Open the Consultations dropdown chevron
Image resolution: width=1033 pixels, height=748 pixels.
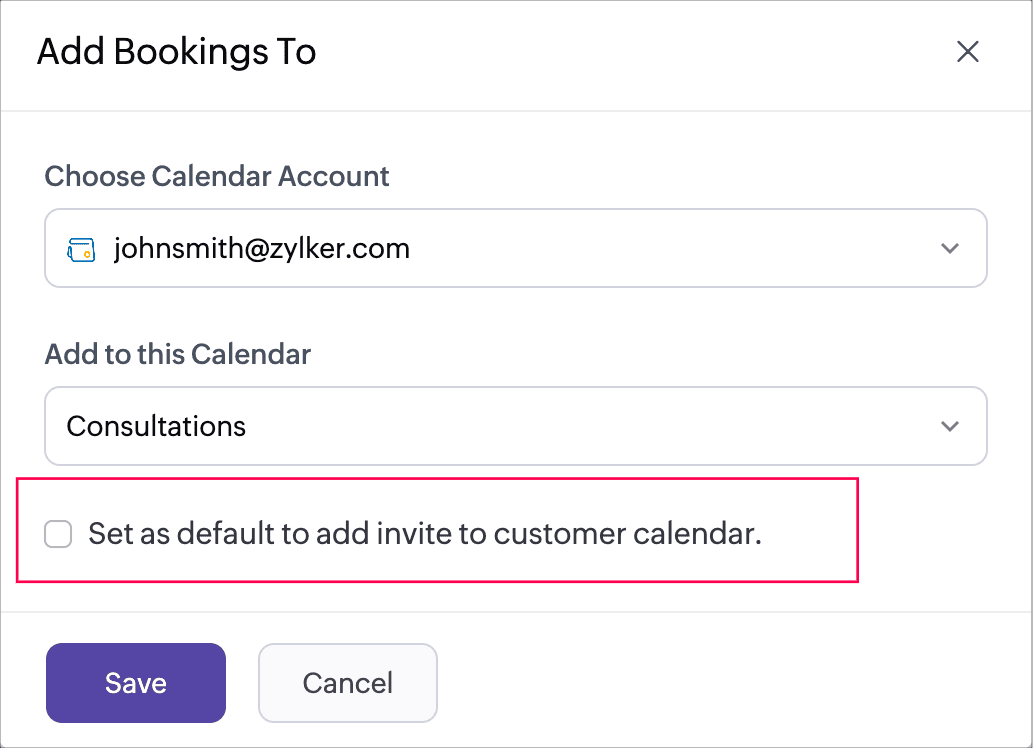[949, 426]
